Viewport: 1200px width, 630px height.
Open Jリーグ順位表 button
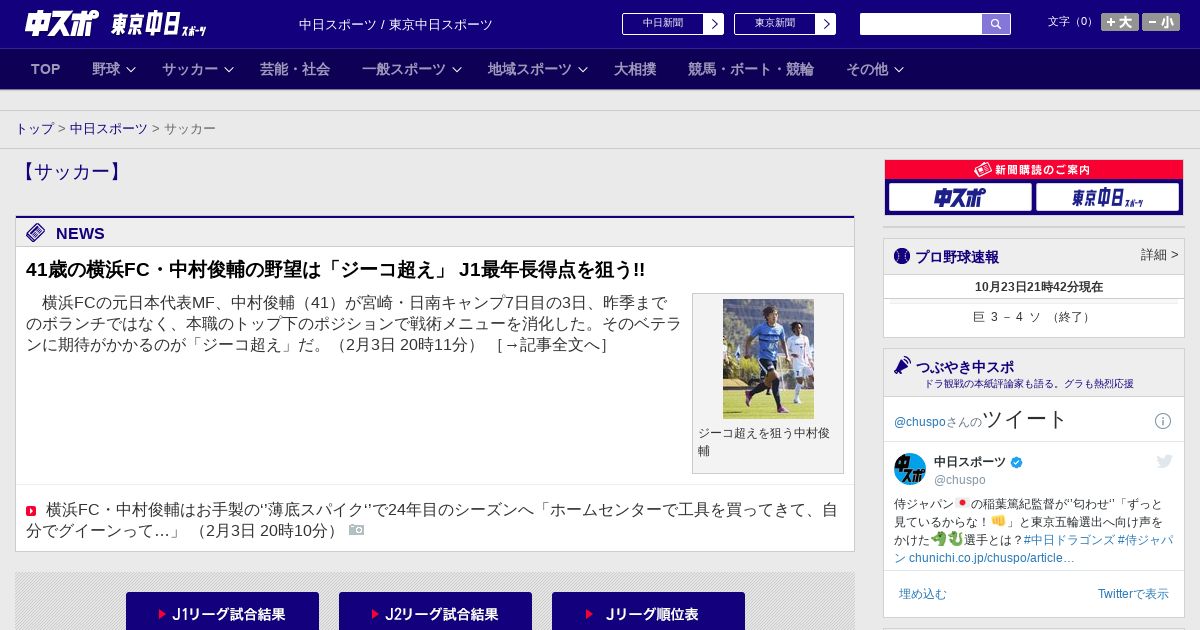[648, 611]
